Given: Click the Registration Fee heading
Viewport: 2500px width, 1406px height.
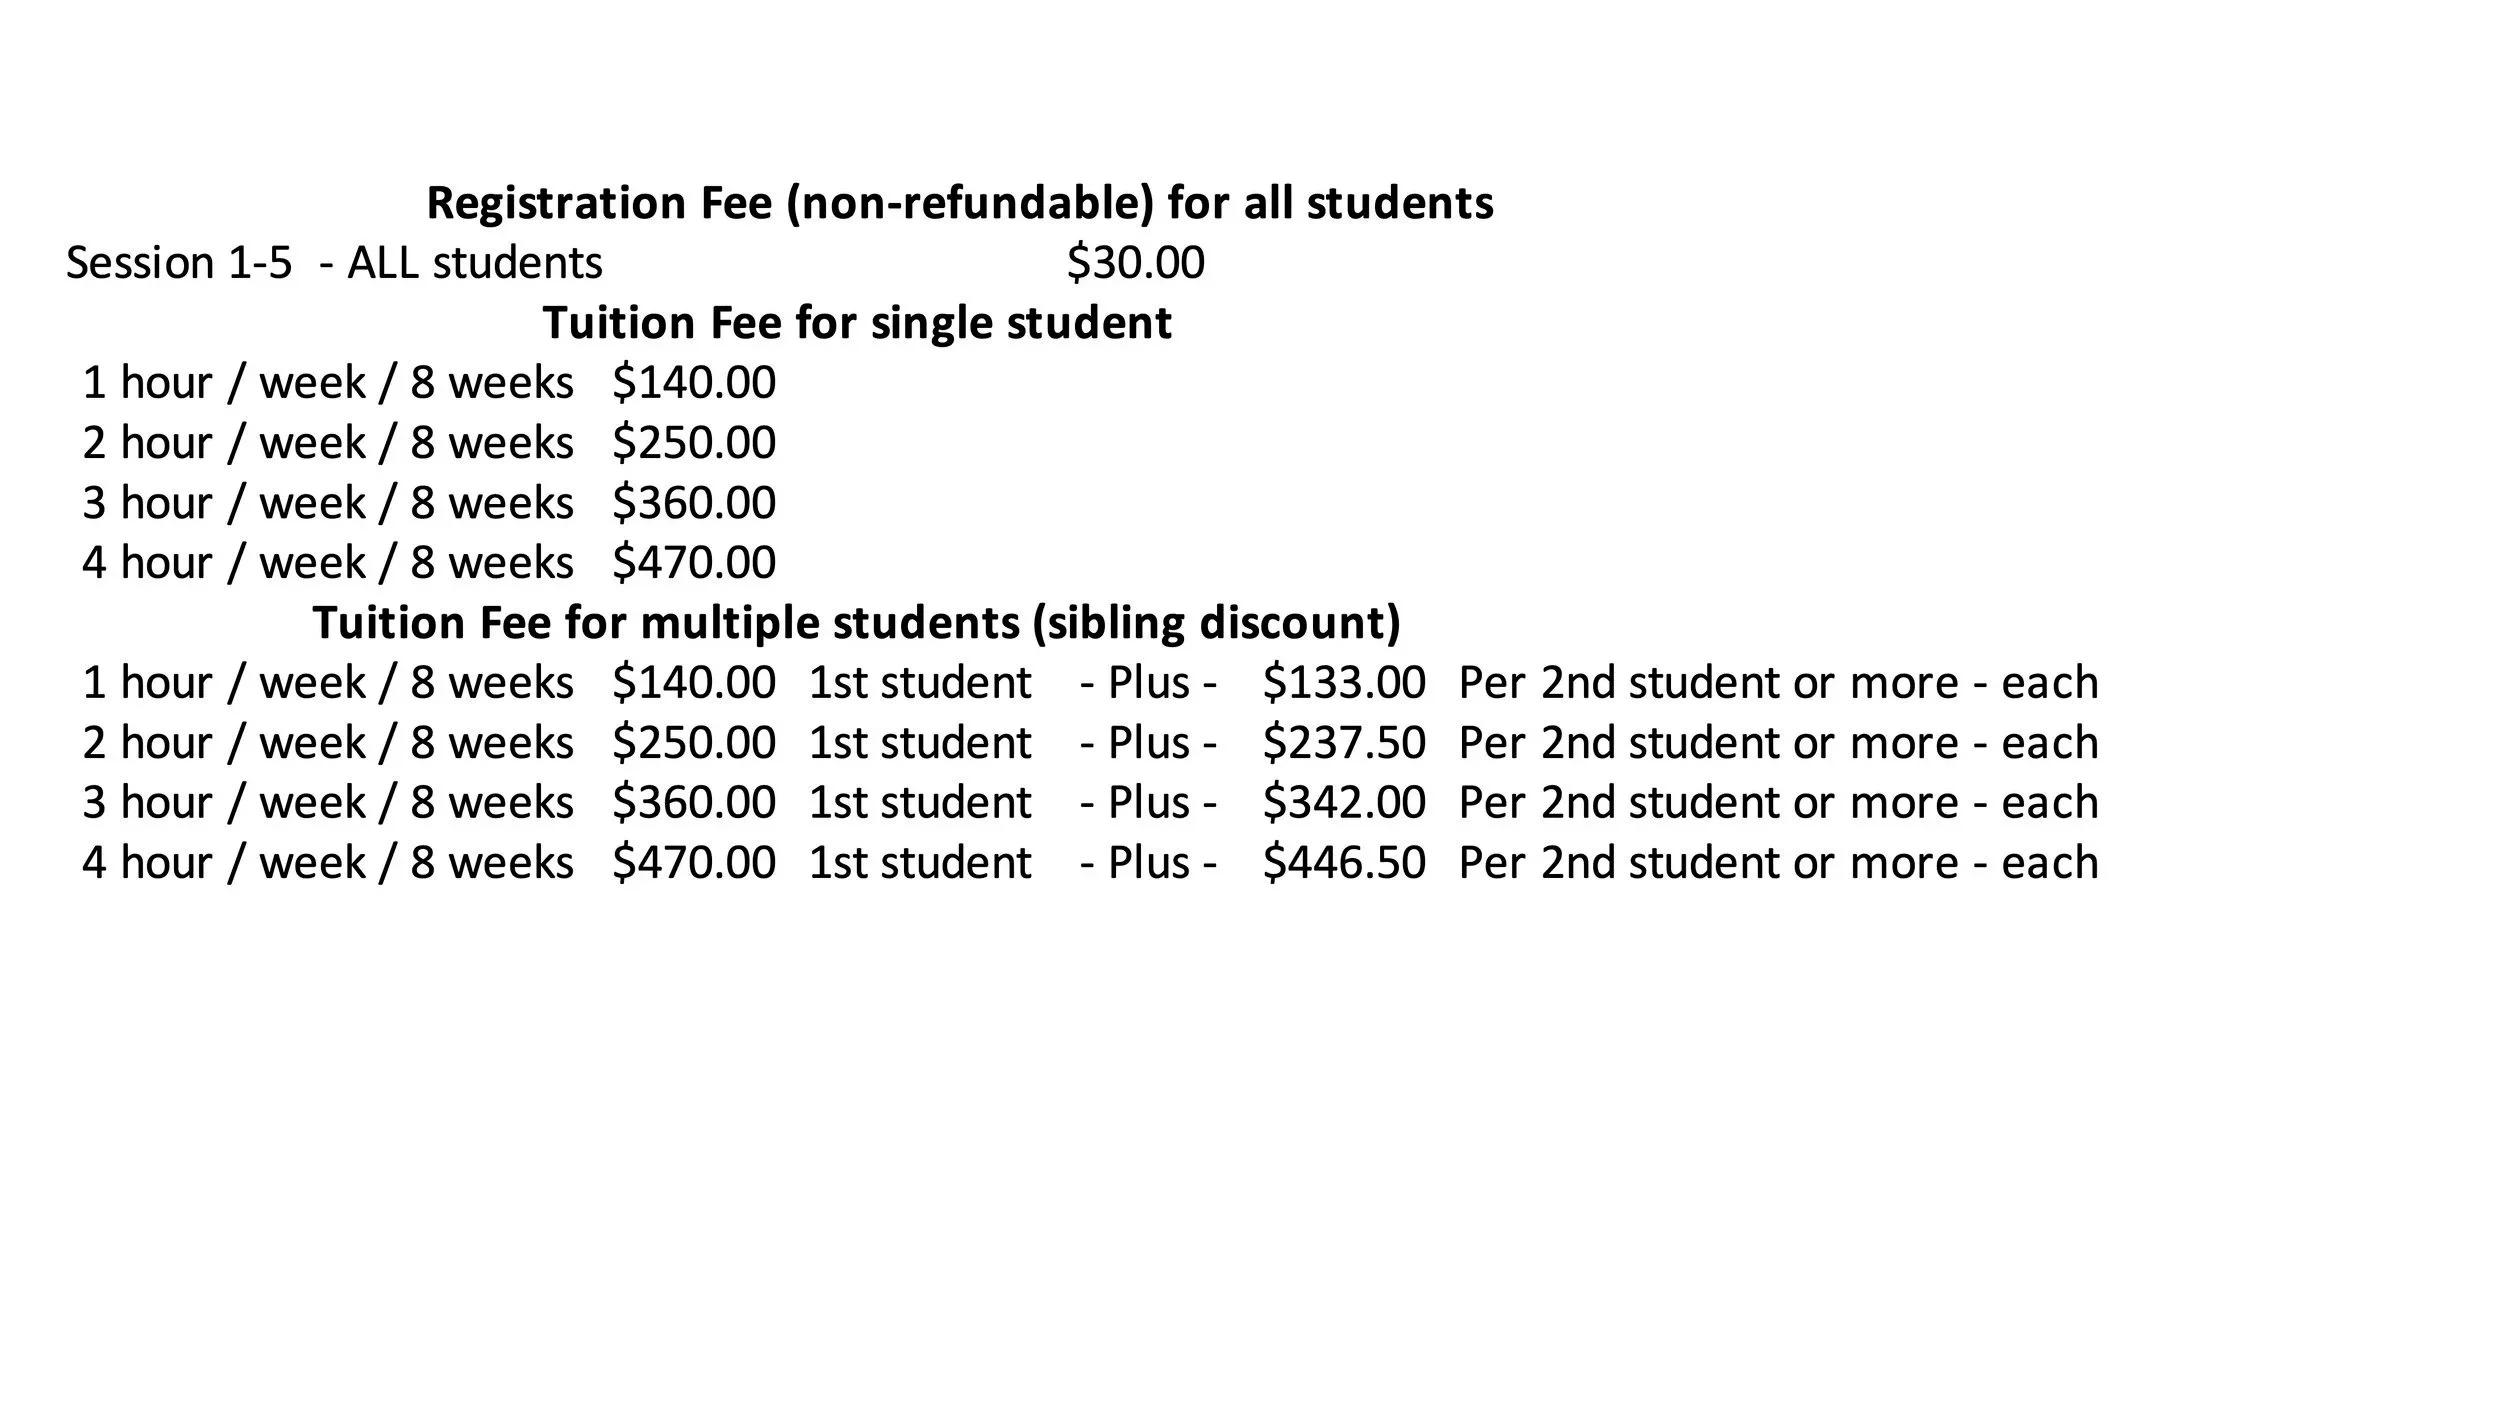Looking at the screenshot, I should (960, 204).
